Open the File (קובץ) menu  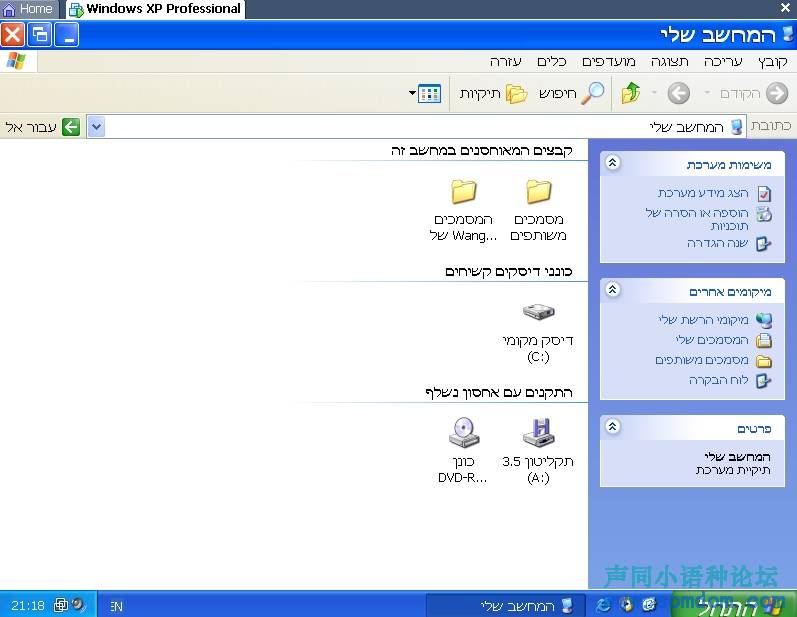tap(772, 62)
